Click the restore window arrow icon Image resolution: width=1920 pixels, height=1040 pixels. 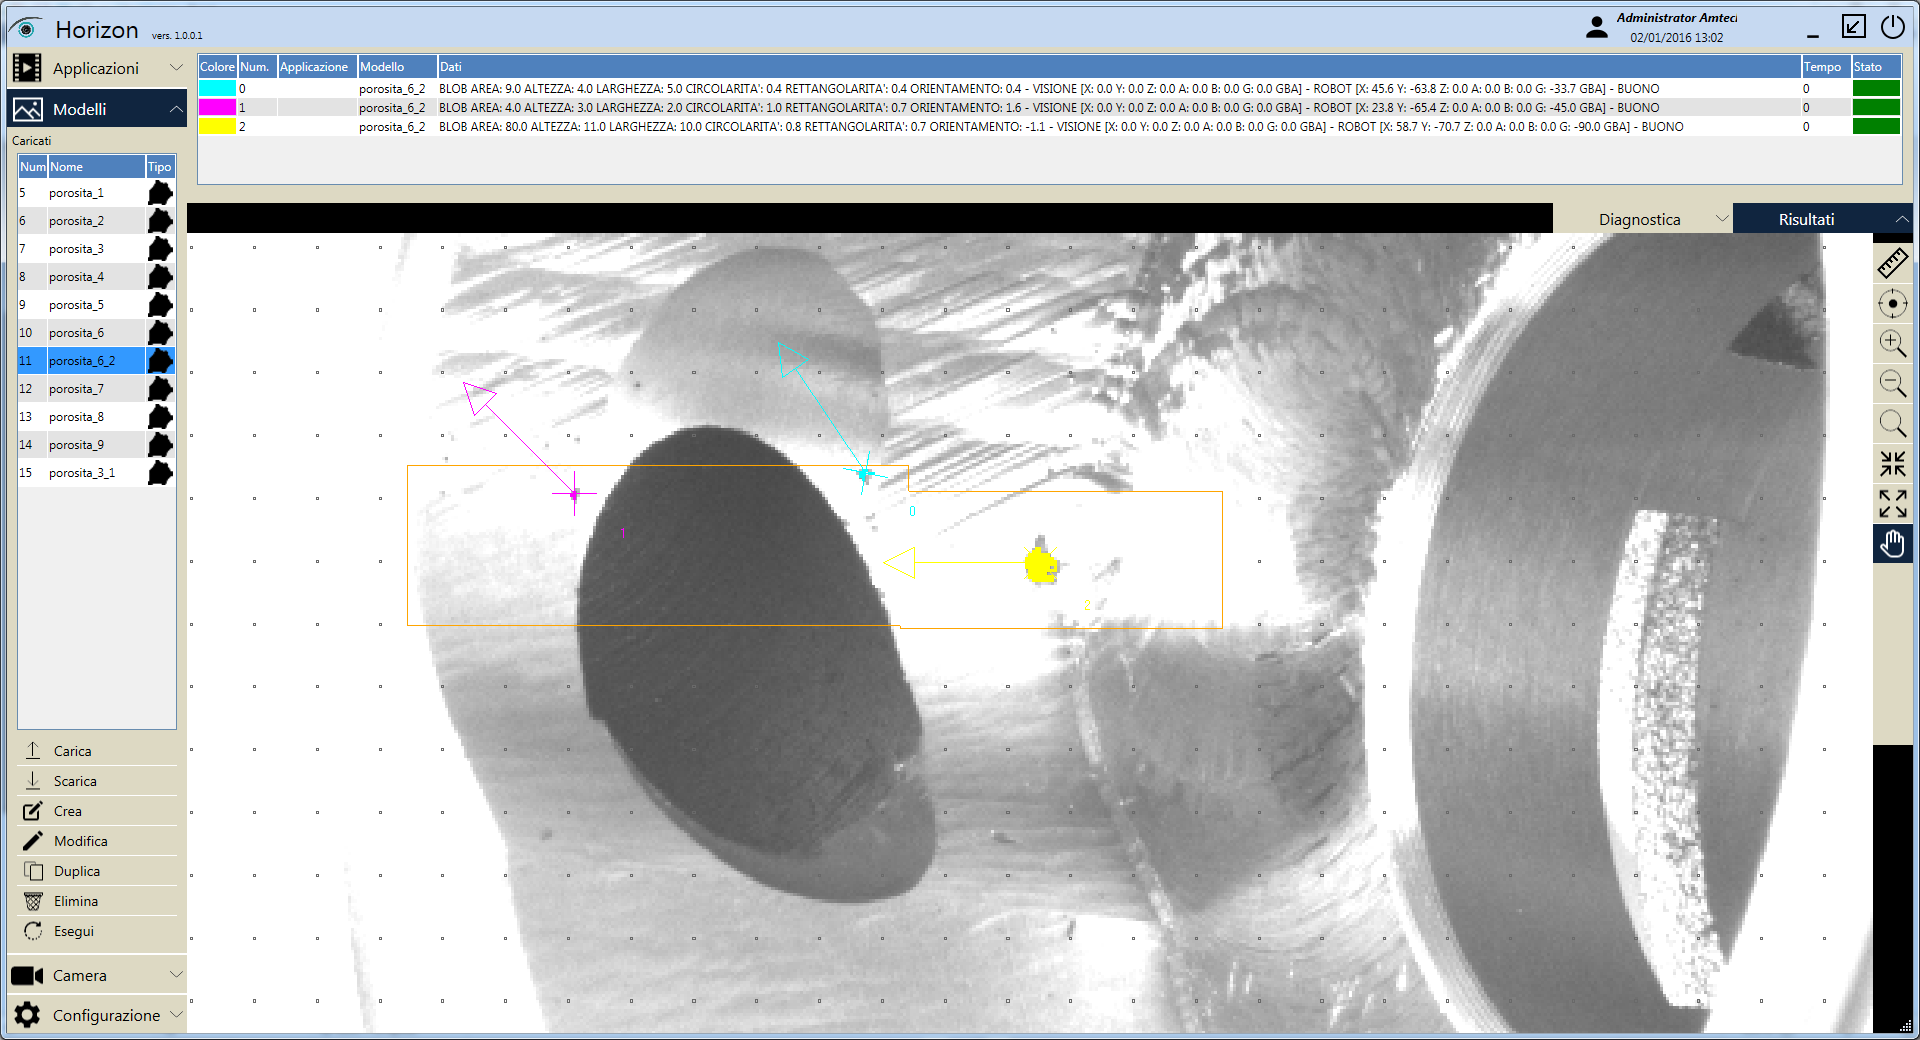tap(1853, 27)
